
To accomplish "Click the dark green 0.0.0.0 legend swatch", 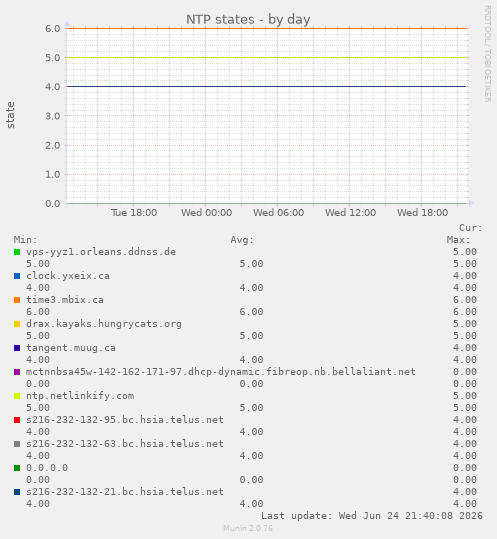I will click(17, 468).
